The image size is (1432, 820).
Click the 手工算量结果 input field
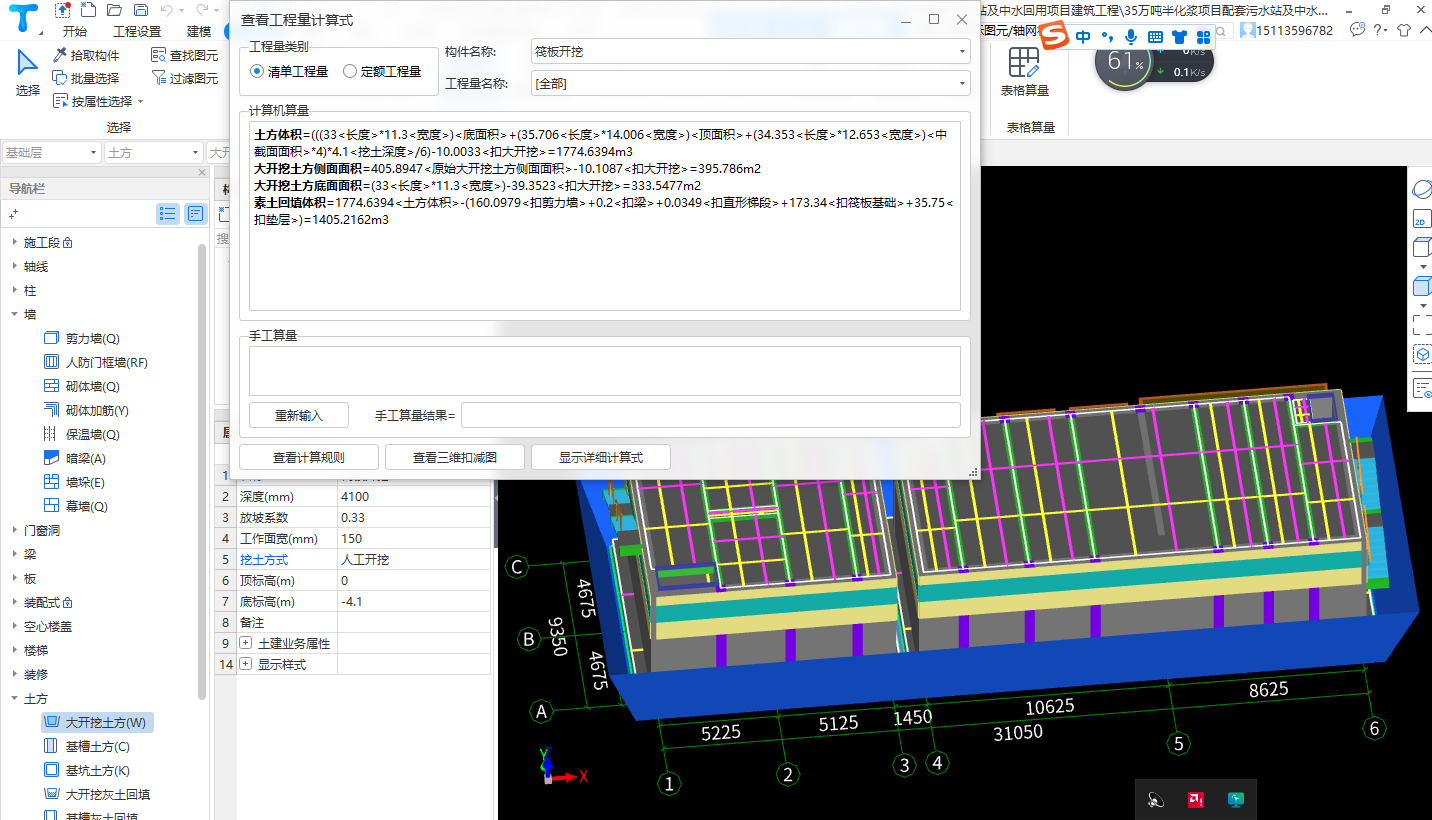point(710,415)
